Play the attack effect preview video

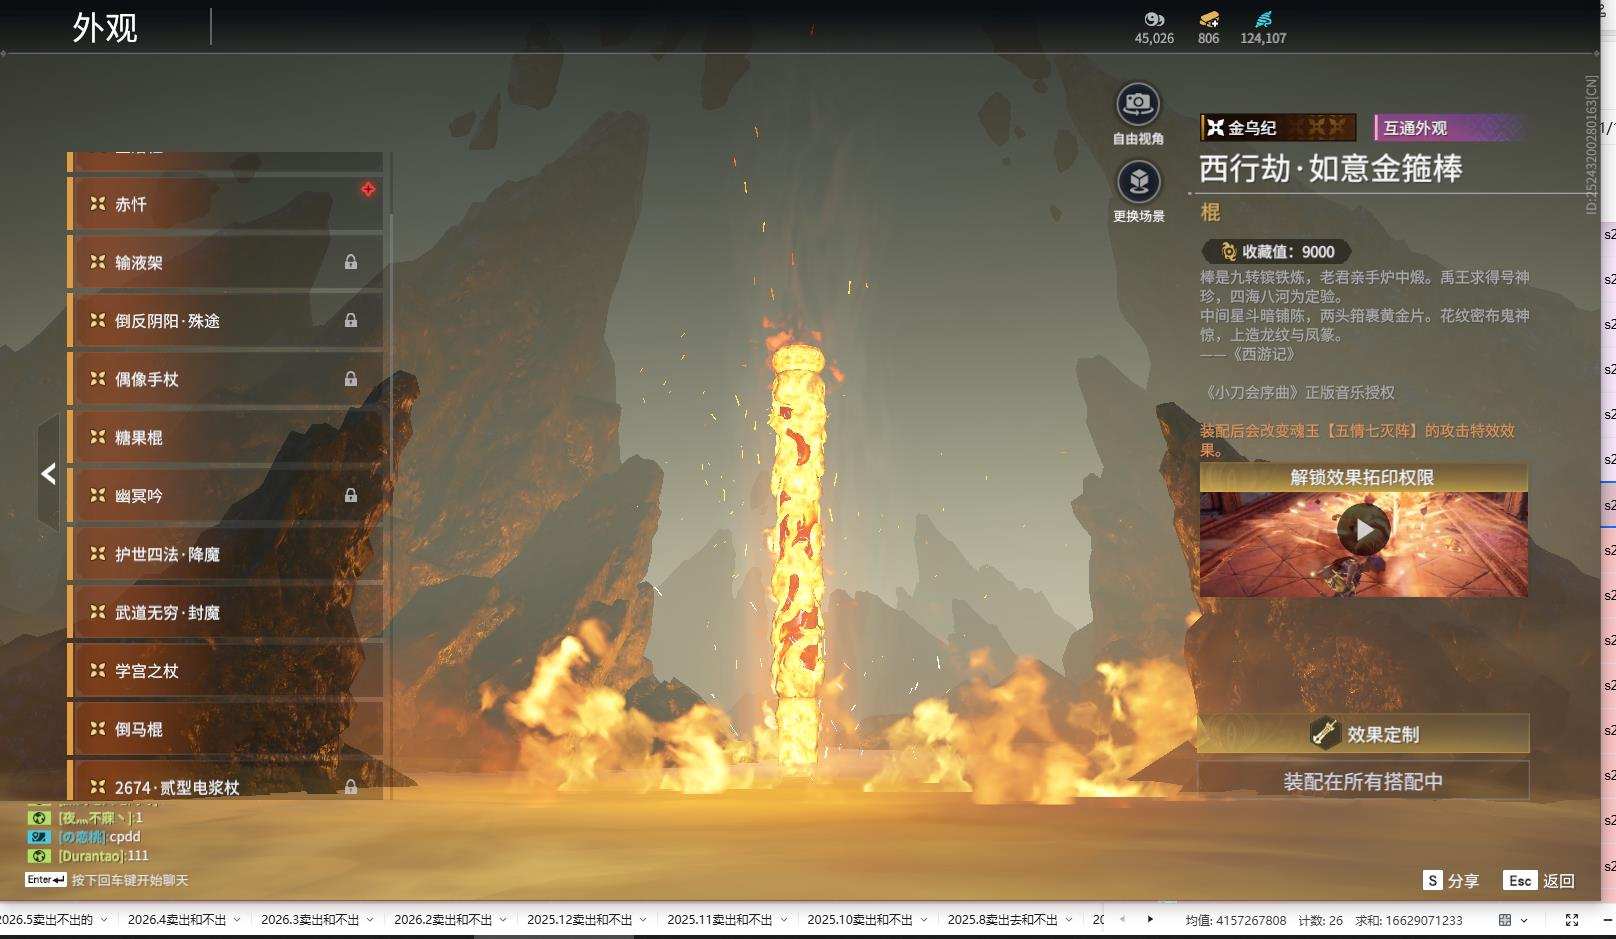pos(1363,530)
